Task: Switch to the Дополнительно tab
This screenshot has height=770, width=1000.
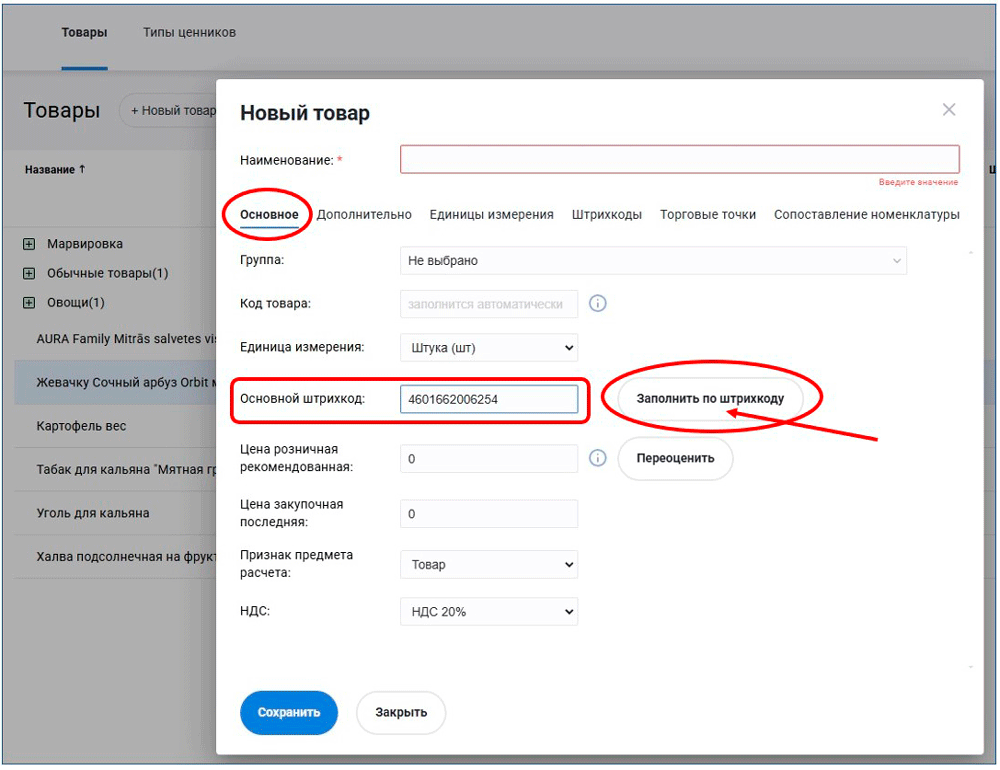Action: pos(364,214)
